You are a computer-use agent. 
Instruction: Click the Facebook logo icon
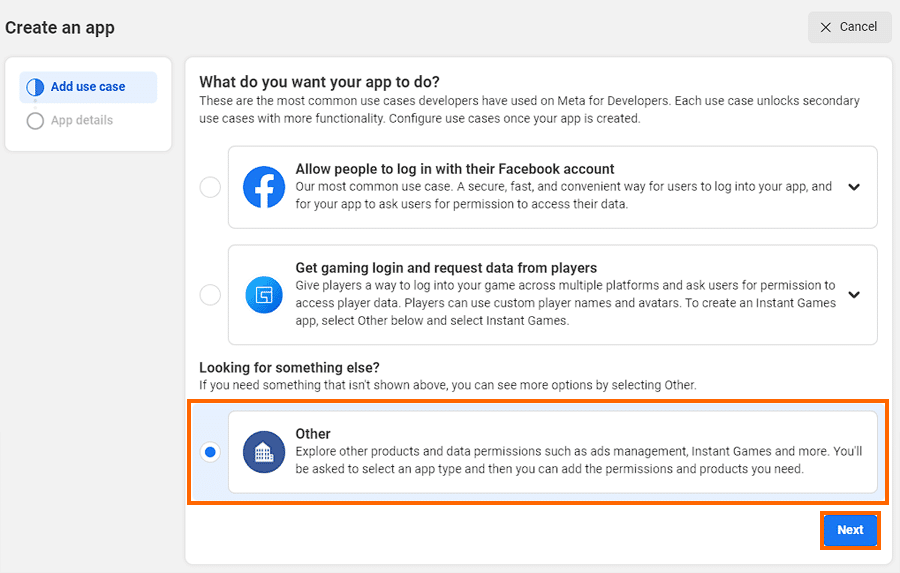point(264,187)
